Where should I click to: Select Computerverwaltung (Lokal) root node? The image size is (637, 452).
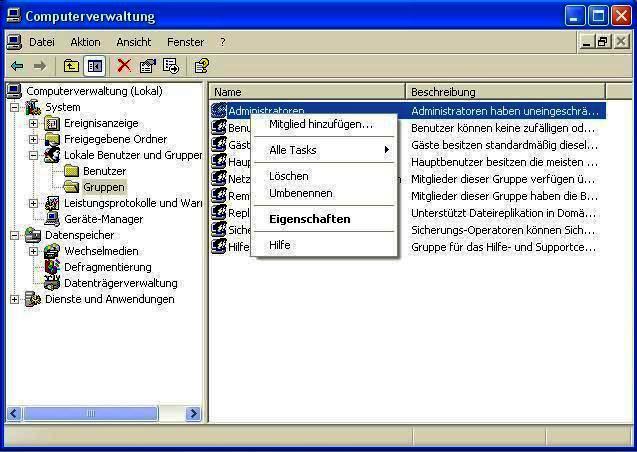point(94,91)
